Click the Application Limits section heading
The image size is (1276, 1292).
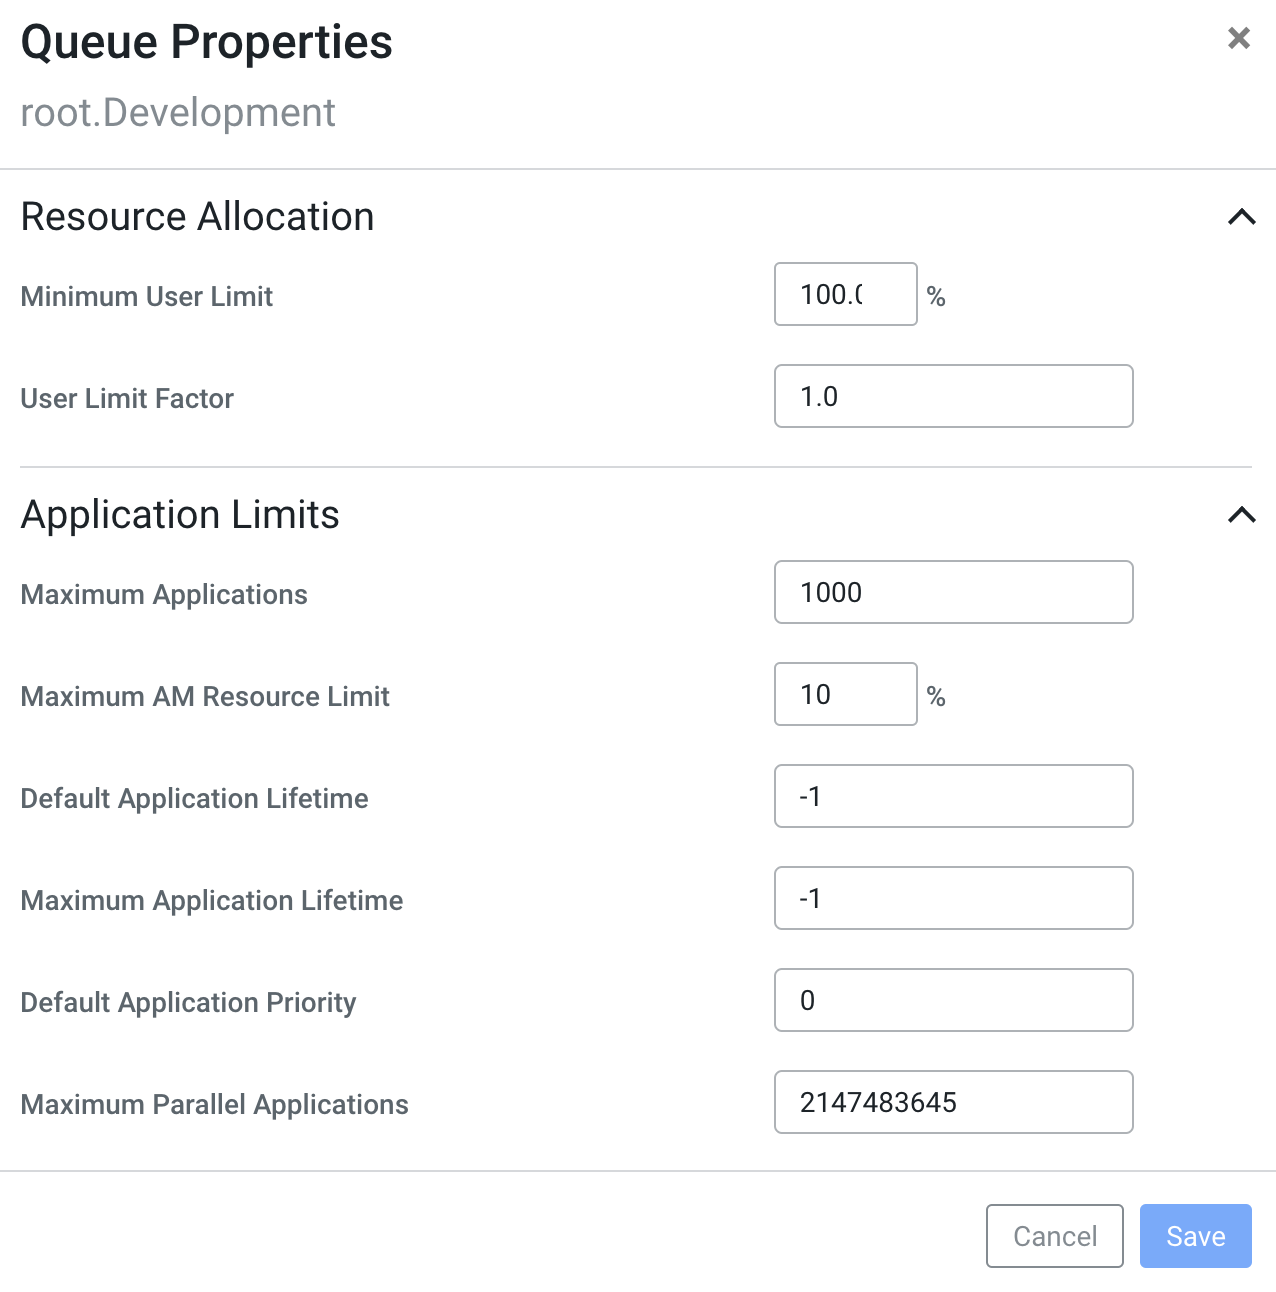click(x=180, y=515)
